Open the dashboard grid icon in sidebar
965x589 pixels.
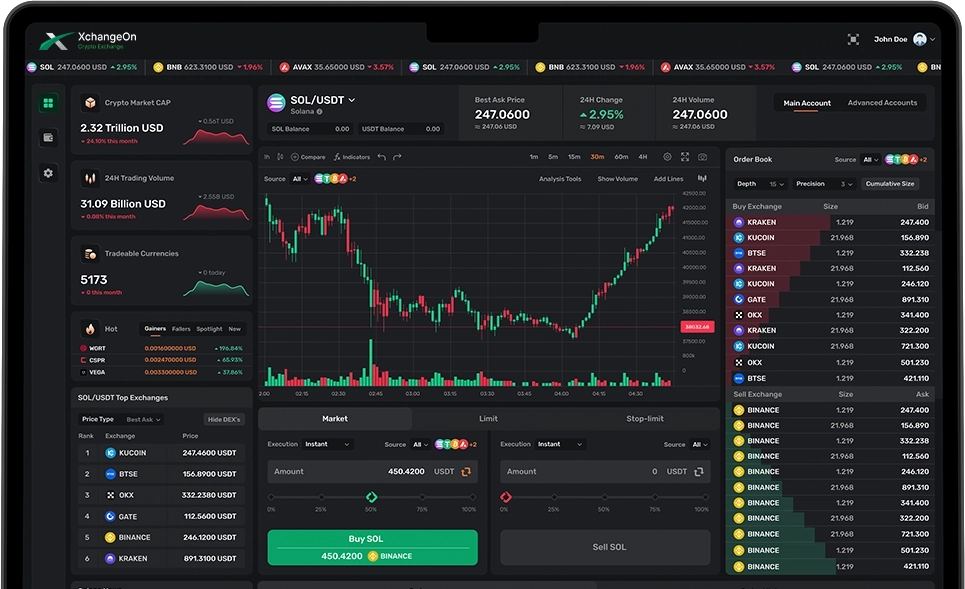48,103
